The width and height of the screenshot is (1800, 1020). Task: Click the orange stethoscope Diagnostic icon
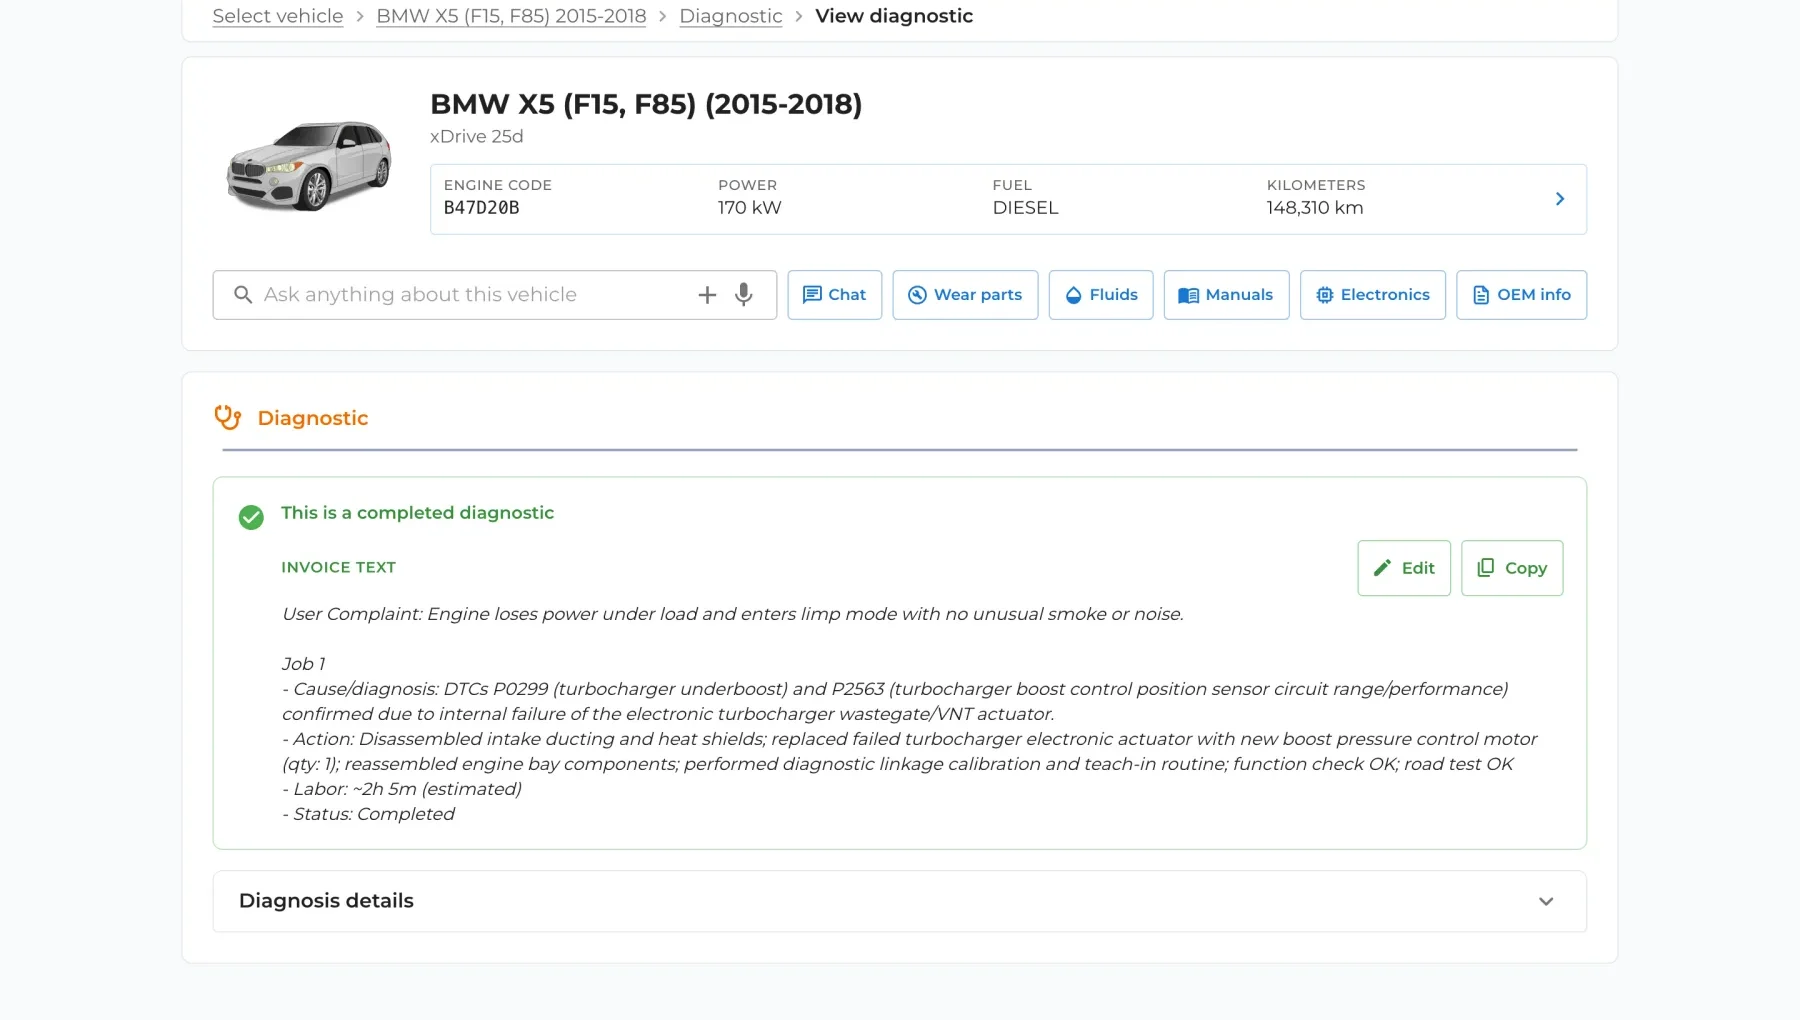click(228, 418)
